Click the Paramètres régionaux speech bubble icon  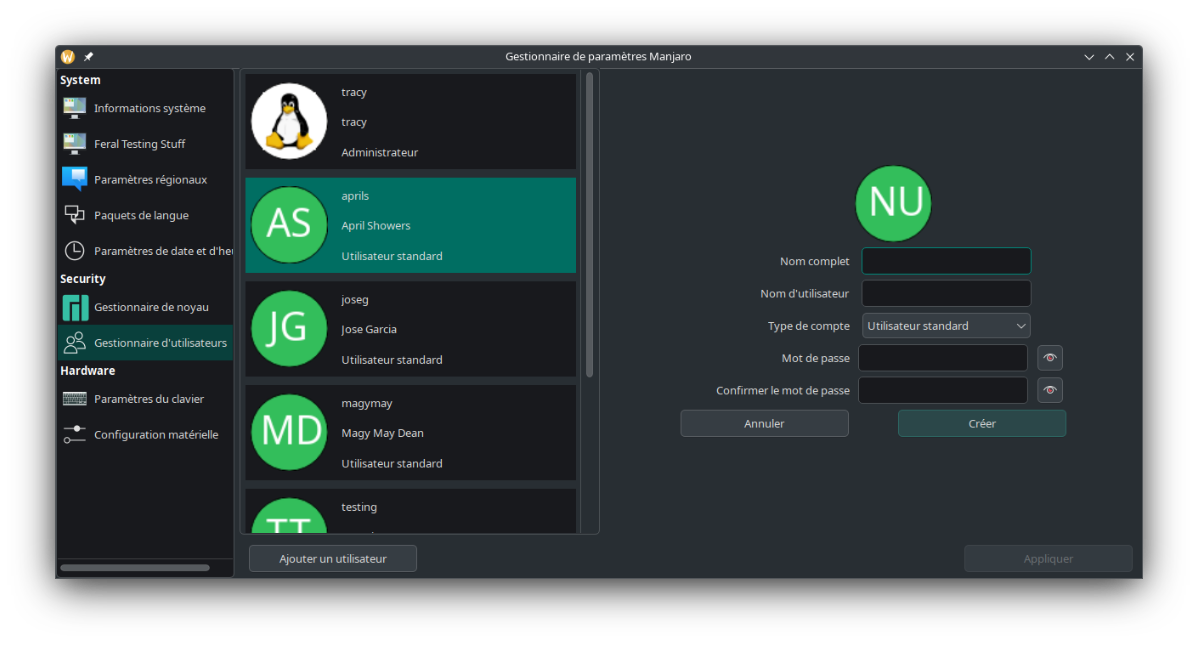pyautogui.click(x=74, y=179)
